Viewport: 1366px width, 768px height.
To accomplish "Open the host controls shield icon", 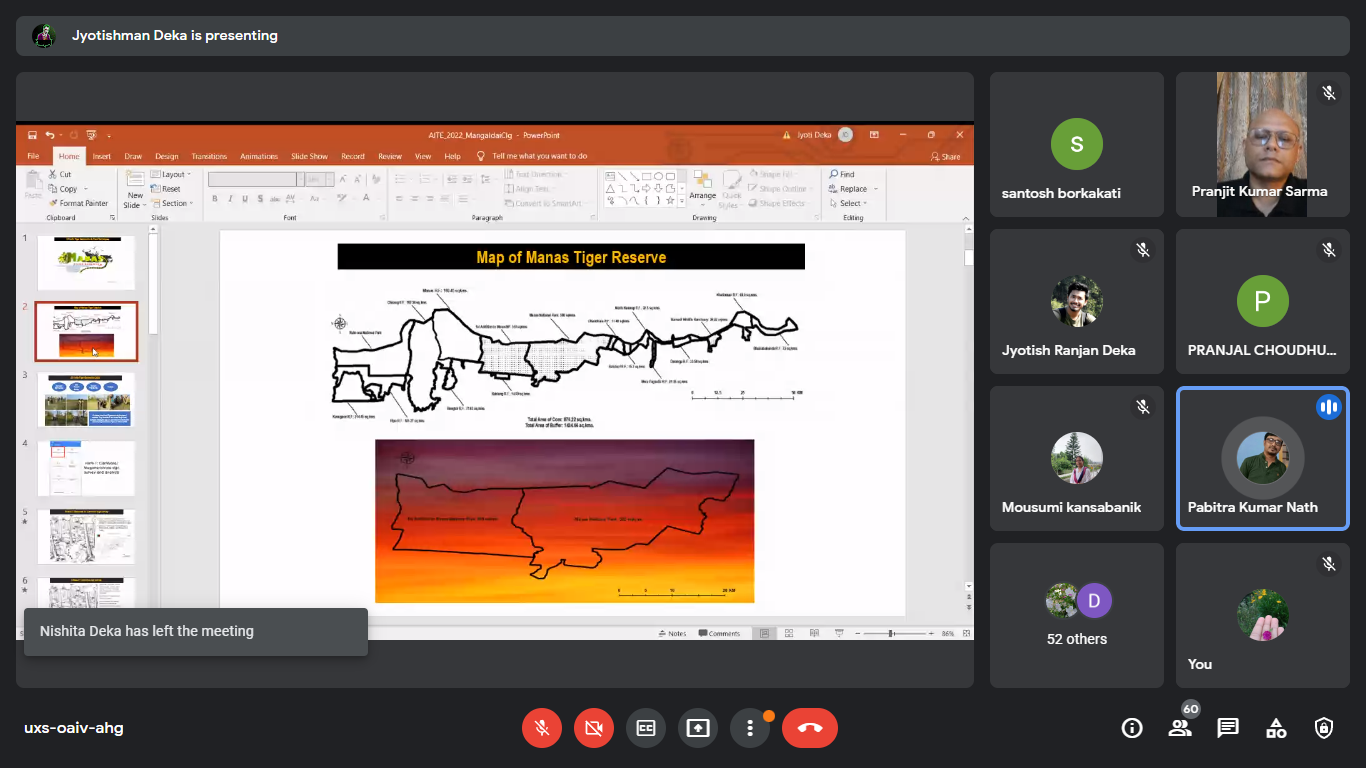I will (1324, 728).
